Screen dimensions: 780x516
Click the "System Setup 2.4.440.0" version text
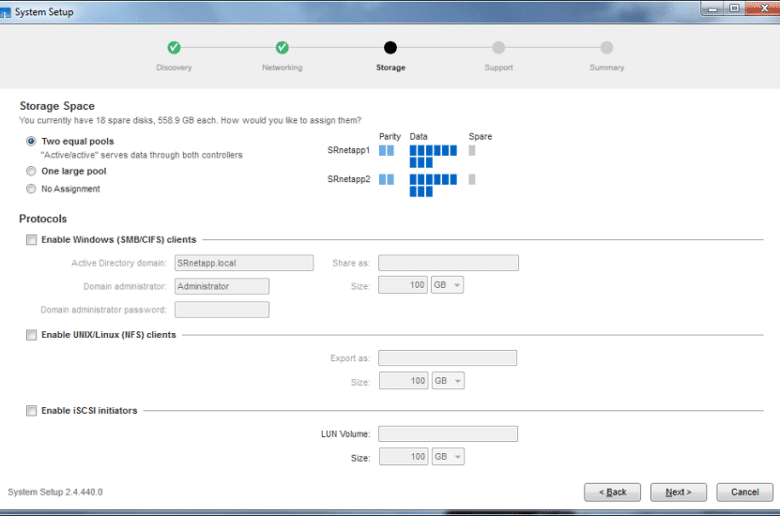(55, 492)
